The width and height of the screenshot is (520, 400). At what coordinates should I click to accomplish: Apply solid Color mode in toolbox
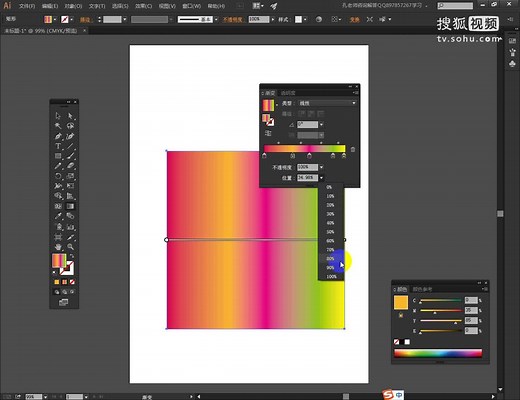(x=57, y=282)
